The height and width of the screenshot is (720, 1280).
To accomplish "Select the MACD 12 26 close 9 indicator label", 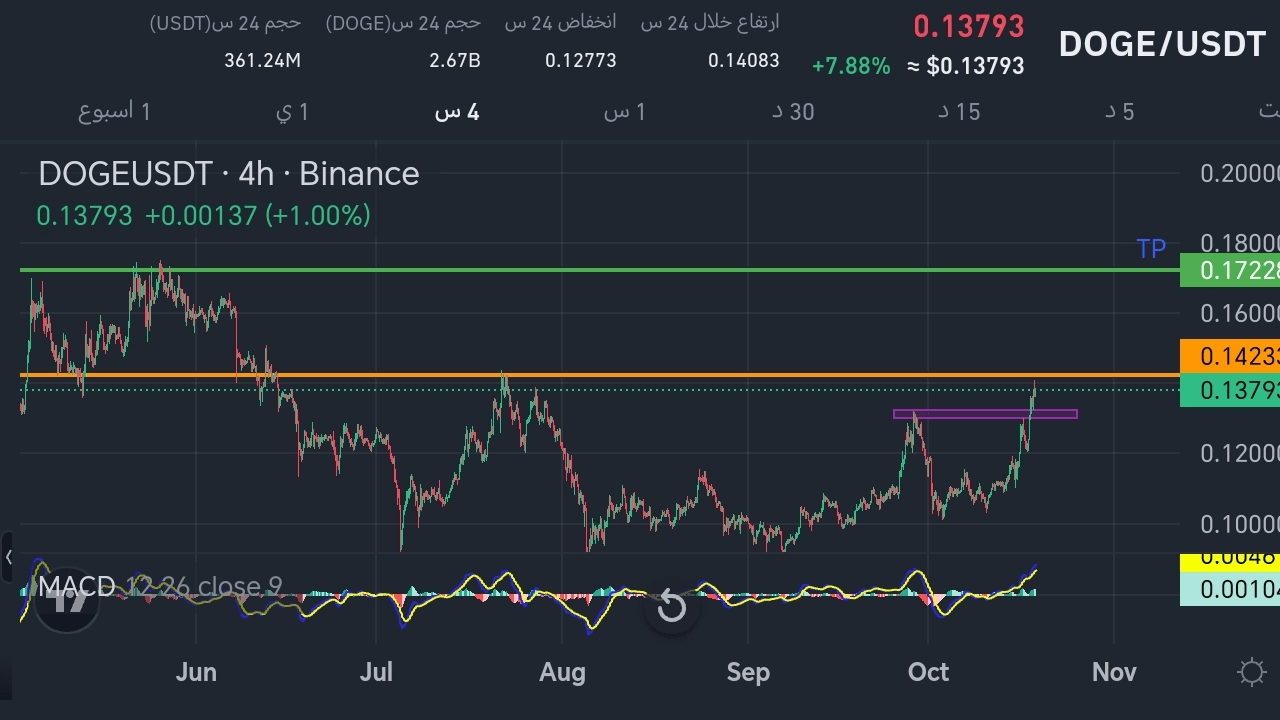I will pyautogui.click(x=160, y=586).
